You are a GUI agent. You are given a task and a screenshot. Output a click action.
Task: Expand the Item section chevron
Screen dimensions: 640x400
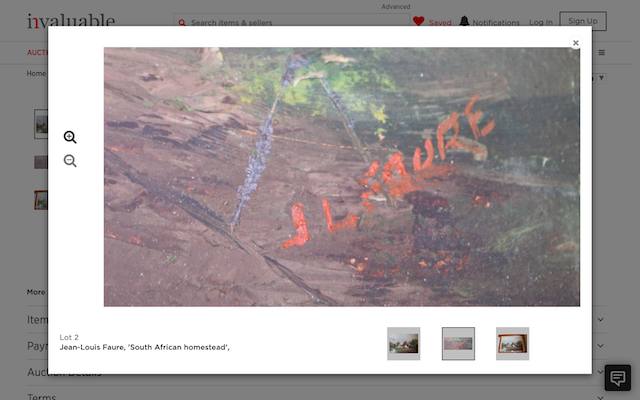coord(600,319)
